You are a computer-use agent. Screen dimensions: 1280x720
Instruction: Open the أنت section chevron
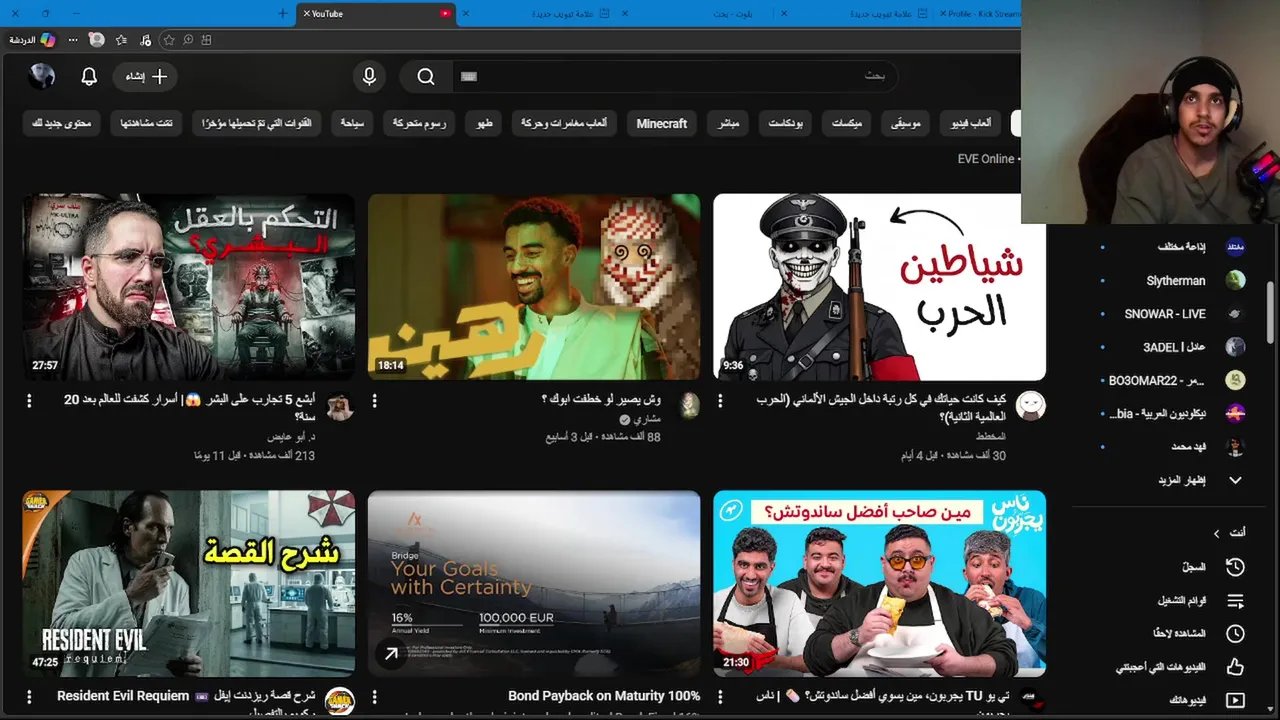(x=1216, y=533)
